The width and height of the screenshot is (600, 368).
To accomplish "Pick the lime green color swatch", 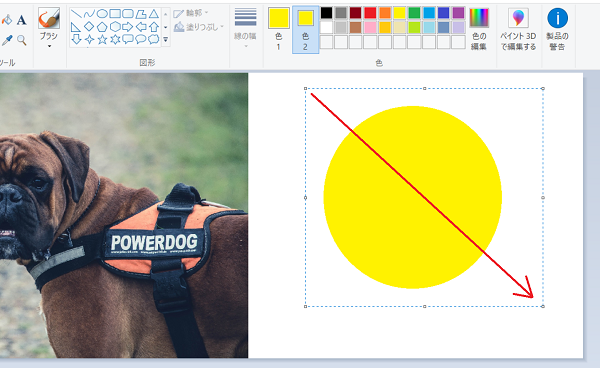I will [x=414, y=28].
